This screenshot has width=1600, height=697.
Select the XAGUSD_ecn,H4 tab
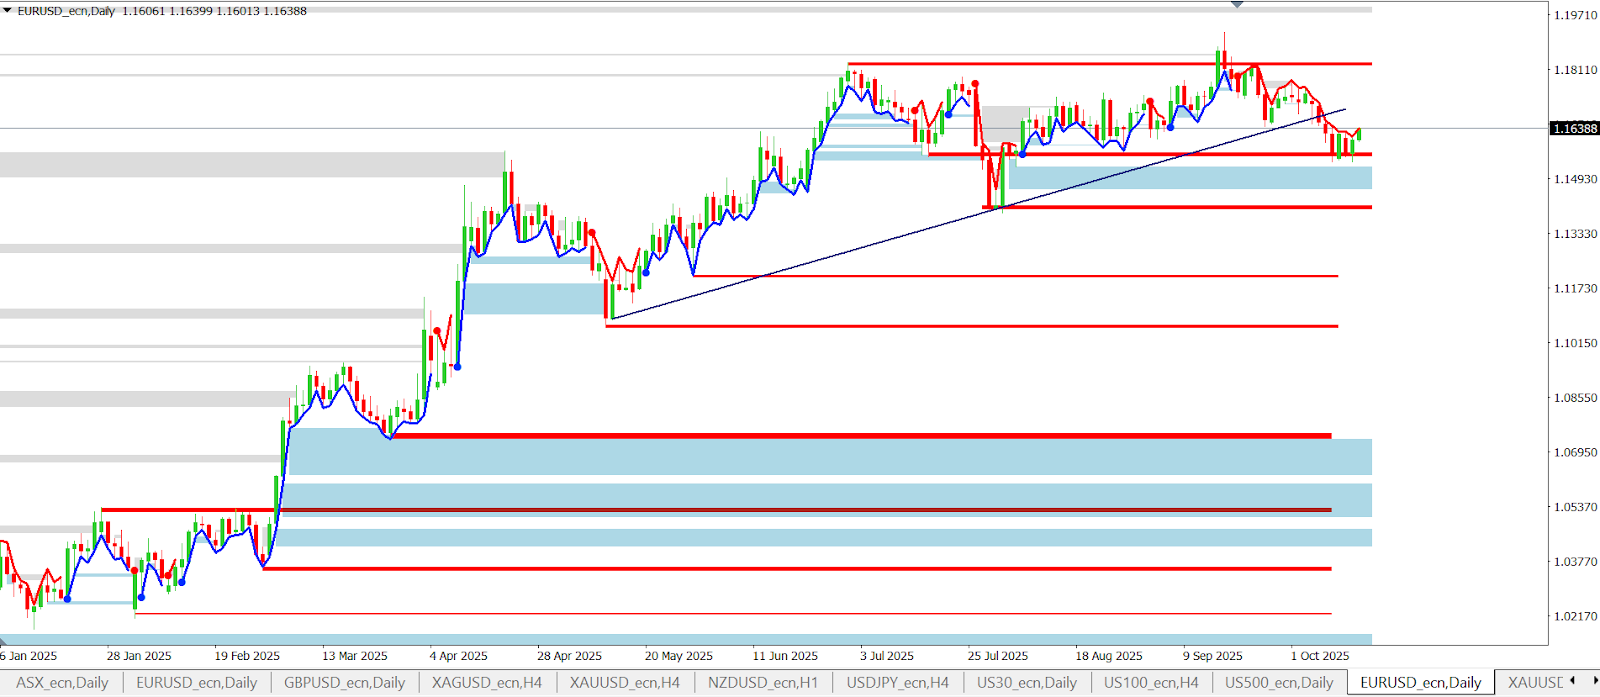coord(486,683)
